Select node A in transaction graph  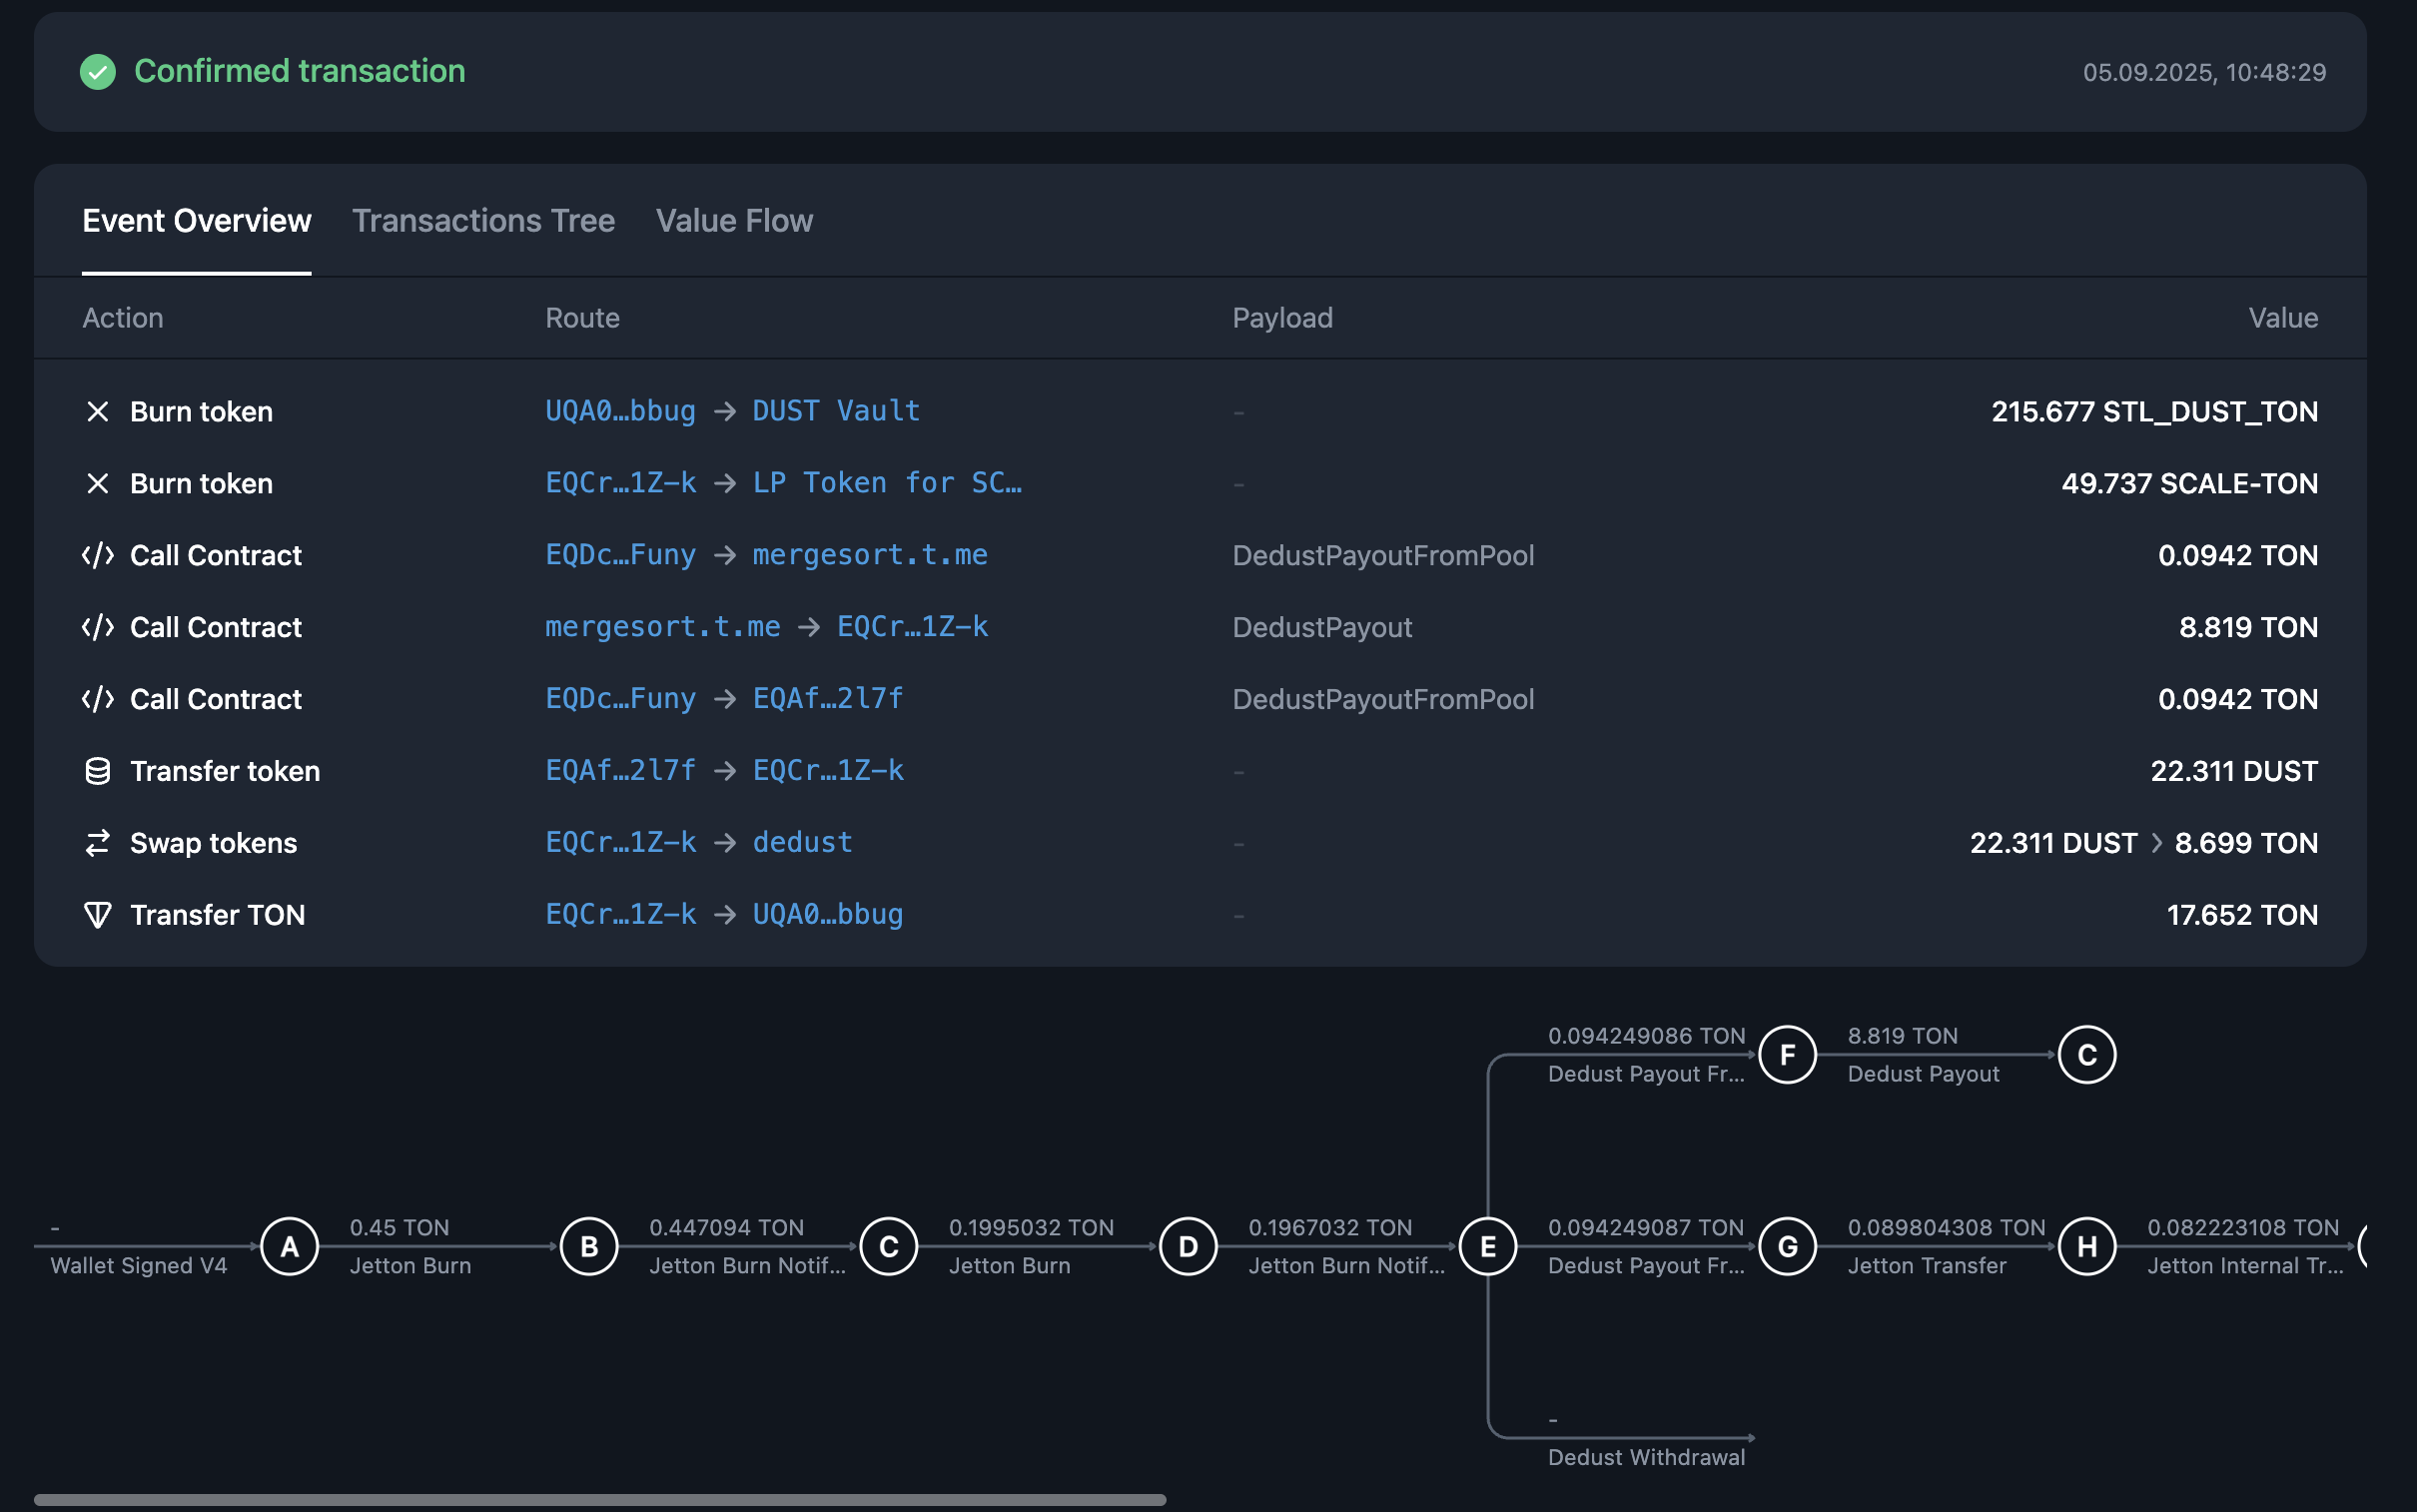point(289,1246)
